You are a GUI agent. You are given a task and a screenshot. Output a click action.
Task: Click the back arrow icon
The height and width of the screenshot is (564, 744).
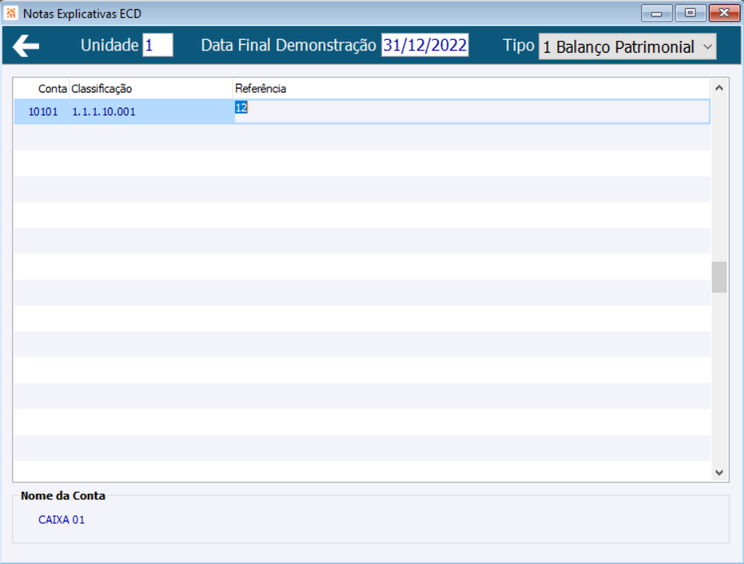pos(26,46)
